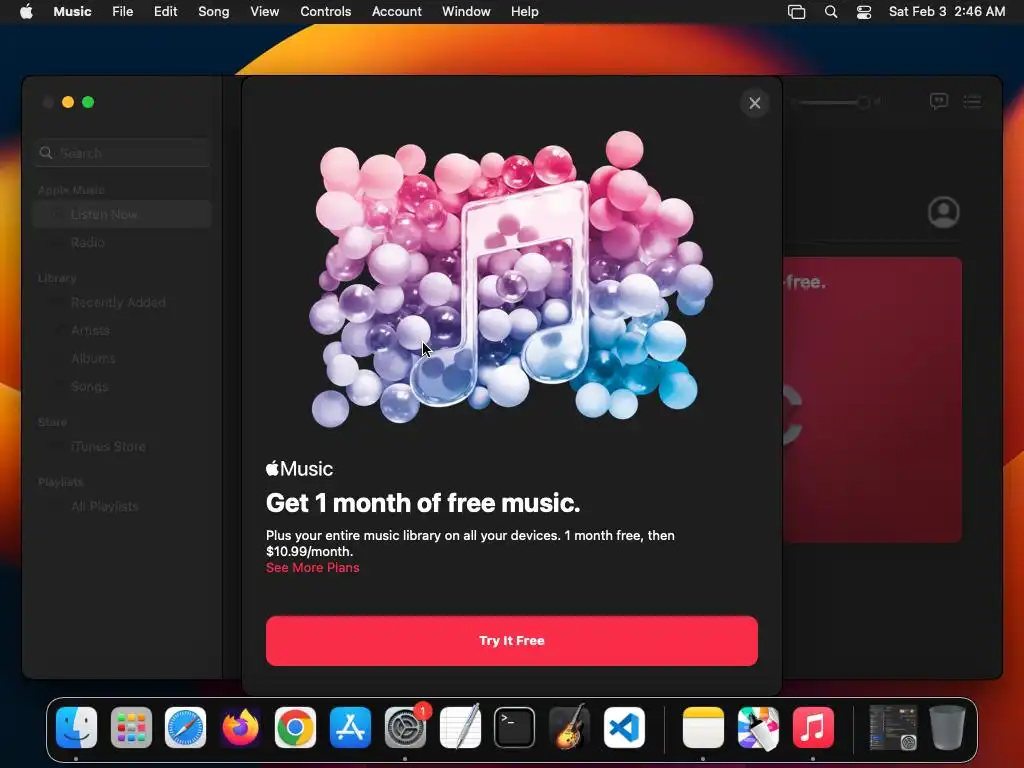
Task: Open TextEdit from the Dock
Action: click(x=460, y=727)
